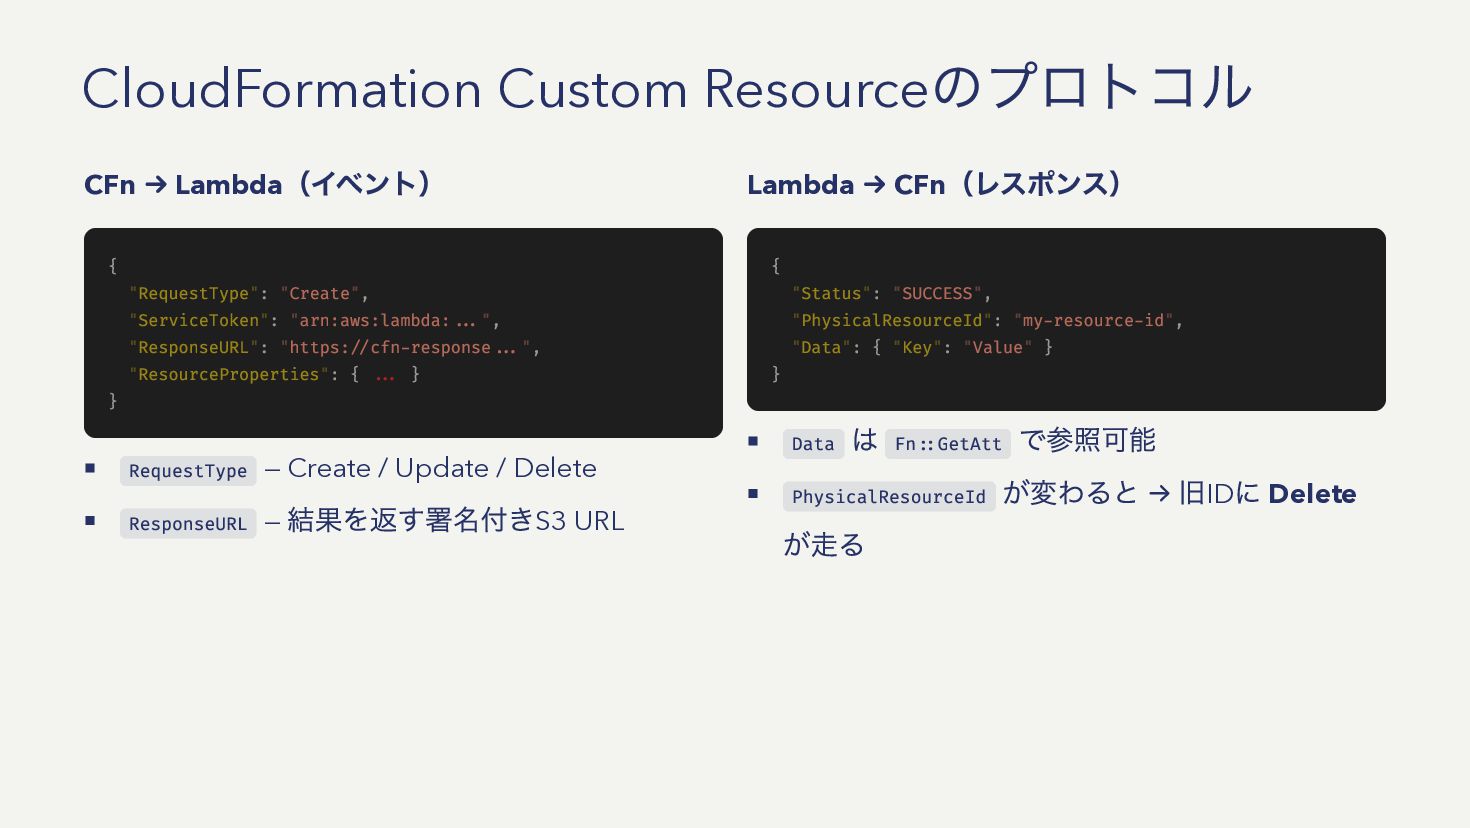Click the Data inline code tag in bullet

813,444
